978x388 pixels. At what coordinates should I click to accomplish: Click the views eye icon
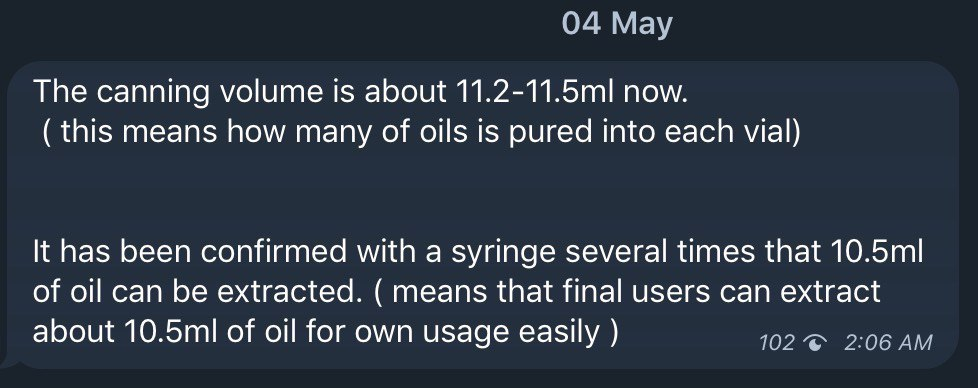815,342
